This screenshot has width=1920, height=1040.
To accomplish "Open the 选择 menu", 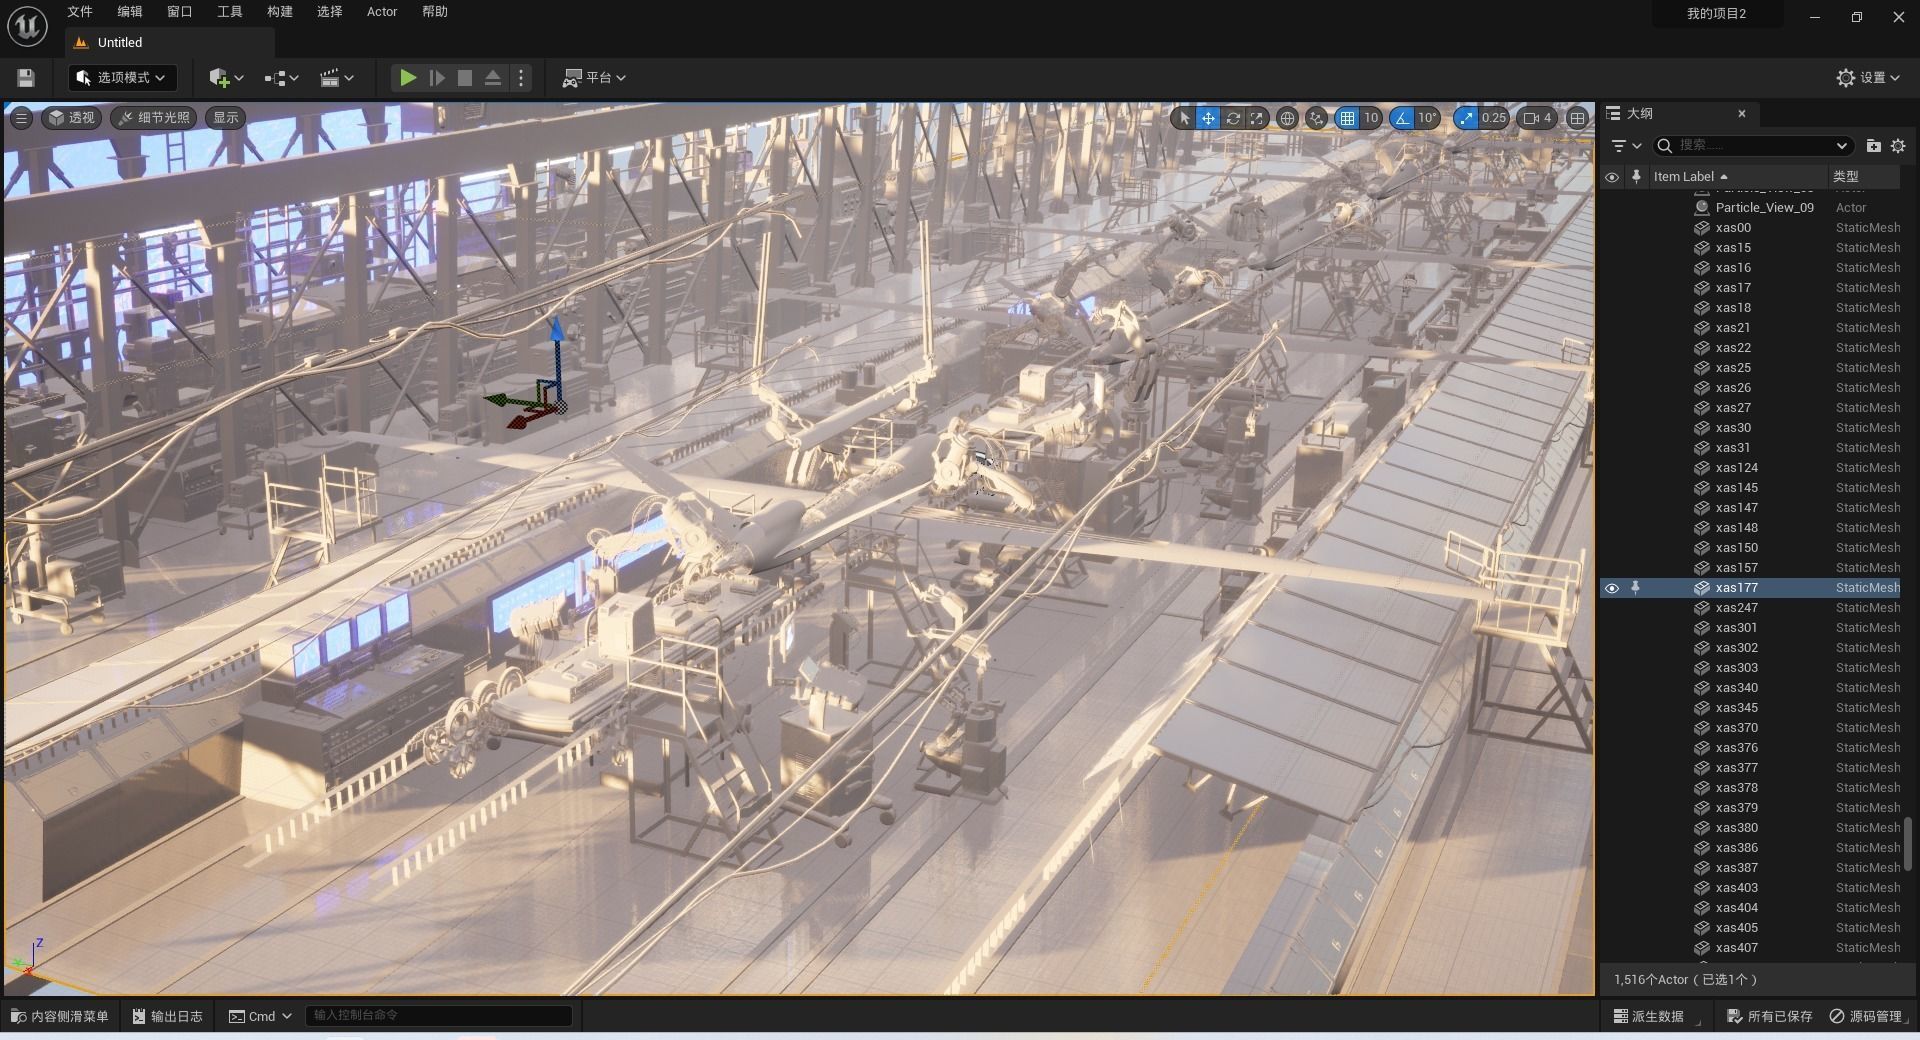I will click(x=330, y=12).
